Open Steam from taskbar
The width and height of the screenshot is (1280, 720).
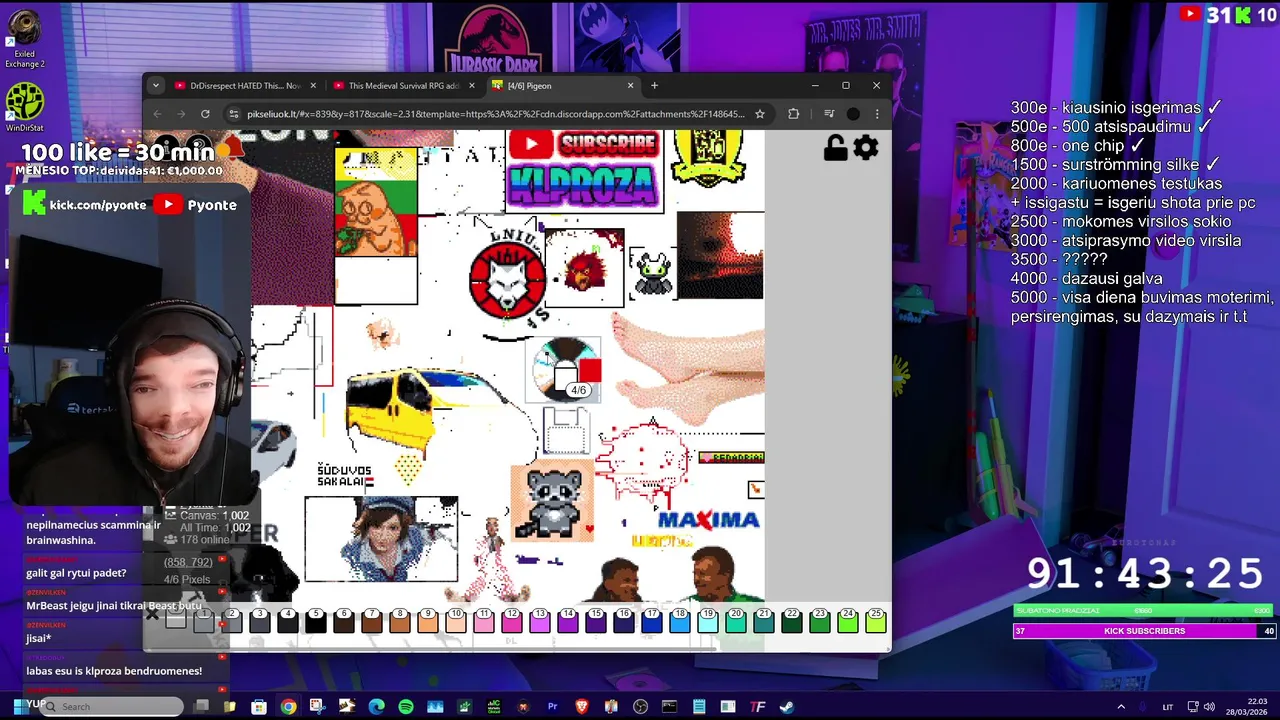[786, 707]
